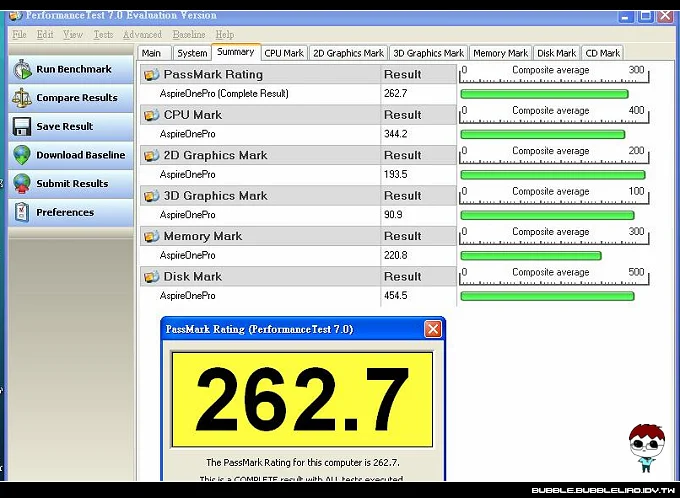
Task: Click the 2D Graphics Mark header icon
Action: 151,155
